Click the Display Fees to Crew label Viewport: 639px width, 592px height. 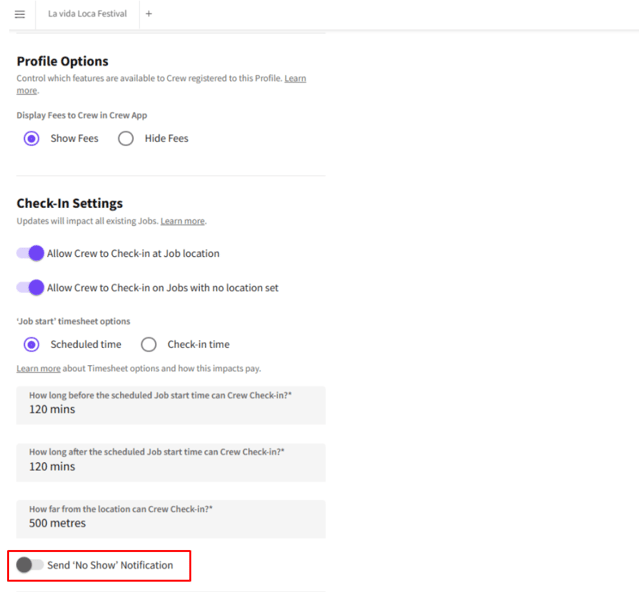pyautogui.click(x=82, y=115)
